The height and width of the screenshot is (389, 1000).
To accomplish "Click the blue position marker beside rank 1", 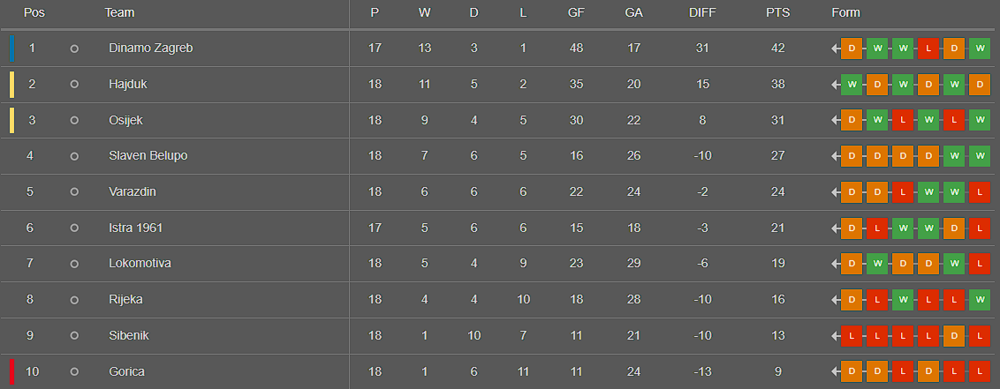I will pyautogui.click(x=11, y=48).
